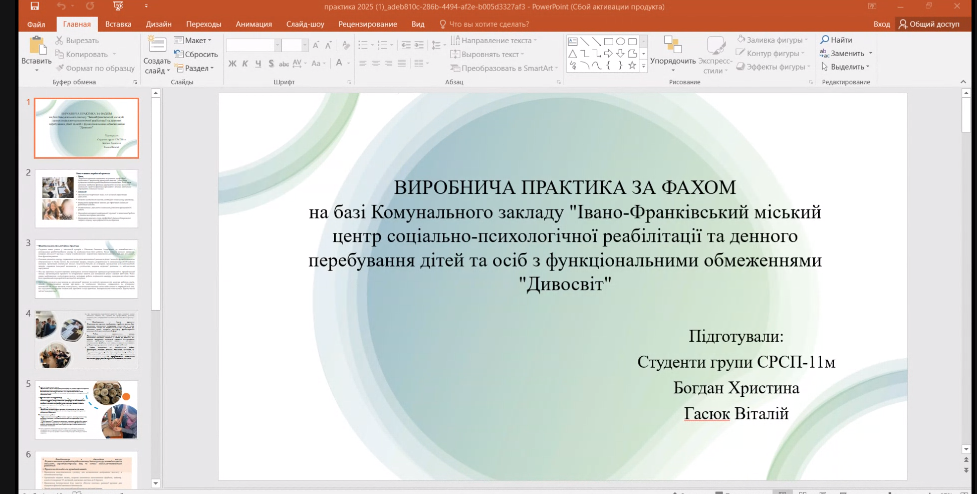Toggle text shadow S formatting
Viewport: 977px width, 494px height.
tap(271, 64)
